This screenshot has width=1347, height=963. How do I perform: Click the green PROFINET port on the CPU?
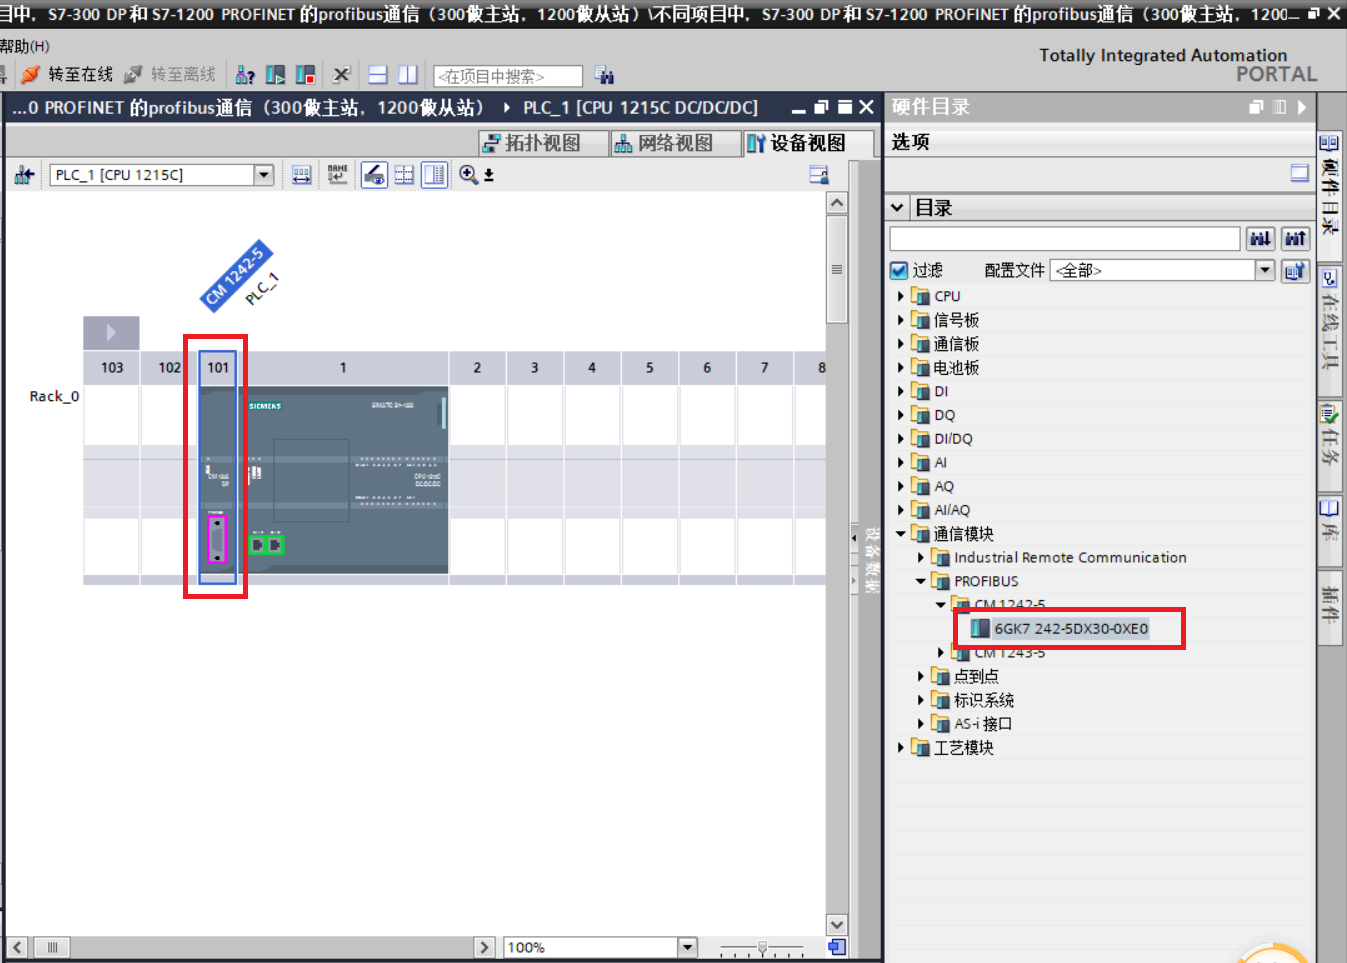[267, 544]
